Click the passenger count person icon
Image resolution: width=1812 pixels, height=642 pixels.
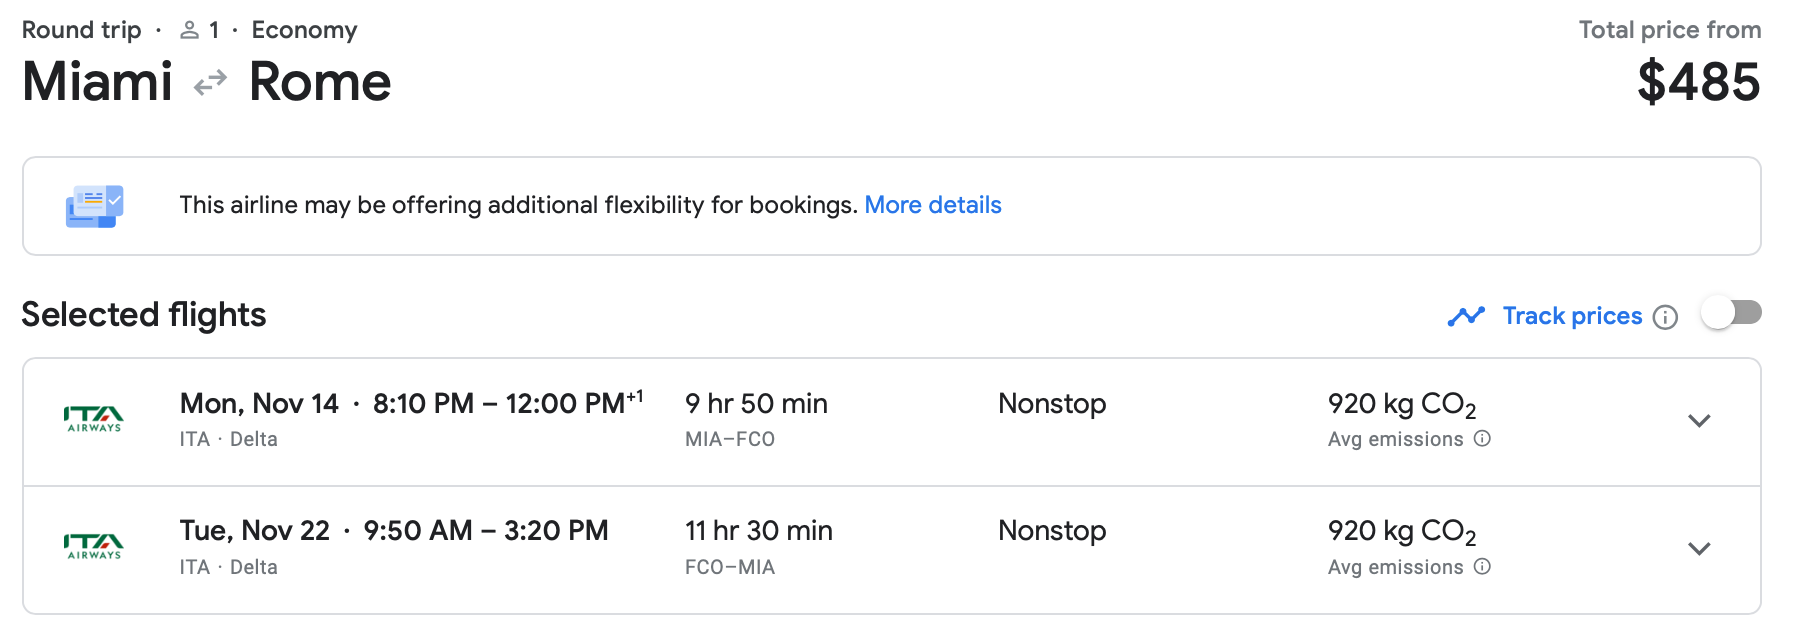pyautogui.click(x=189, y=31)
